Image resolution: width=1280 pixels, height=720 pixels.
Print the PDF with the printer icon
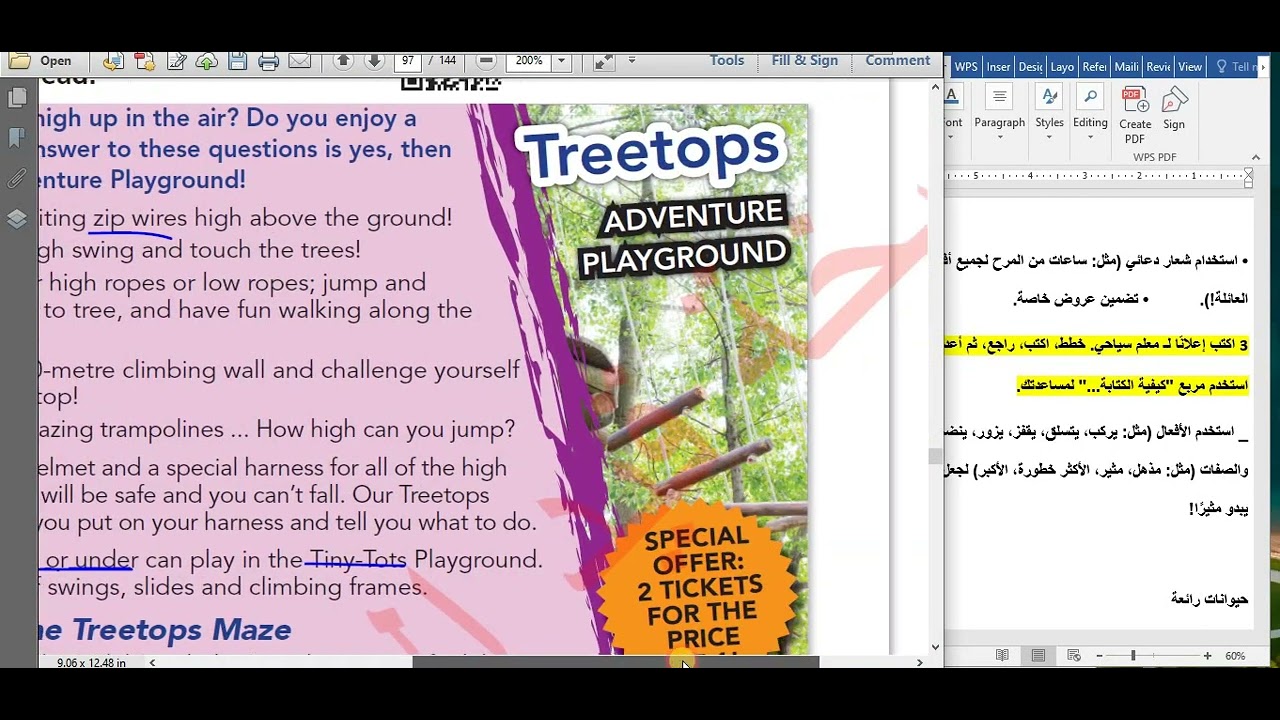pyautogui.click(x=268, y=61)
